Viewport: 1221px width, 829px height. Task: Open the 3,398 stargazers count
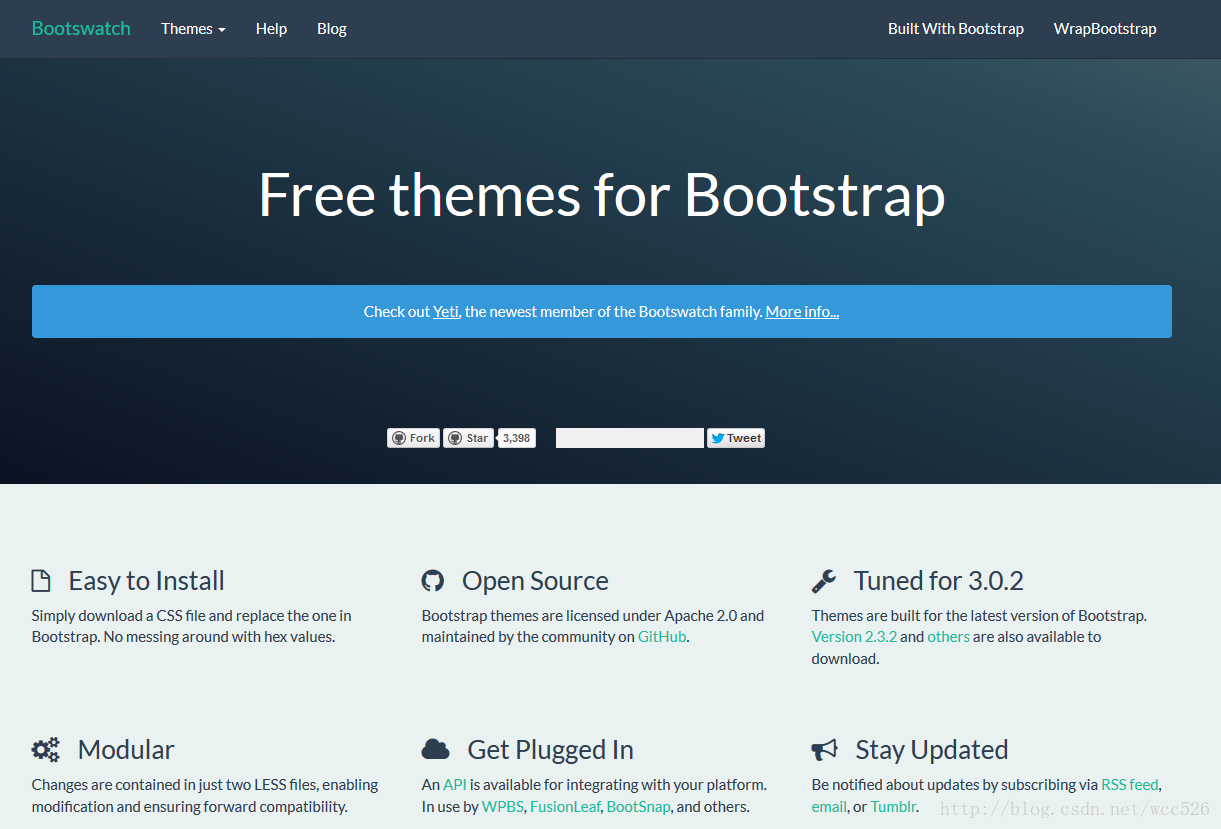[516, 438]
